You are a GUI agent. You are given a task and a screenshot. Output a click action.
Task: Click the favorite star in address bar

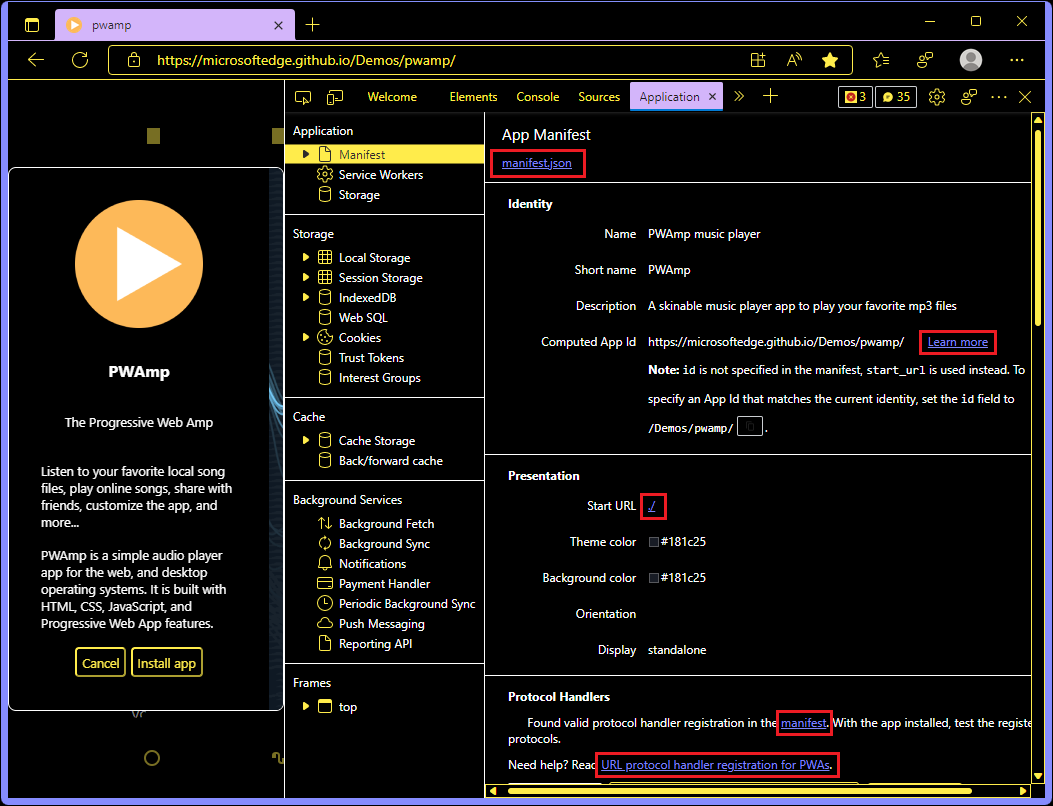click(830, 60)
